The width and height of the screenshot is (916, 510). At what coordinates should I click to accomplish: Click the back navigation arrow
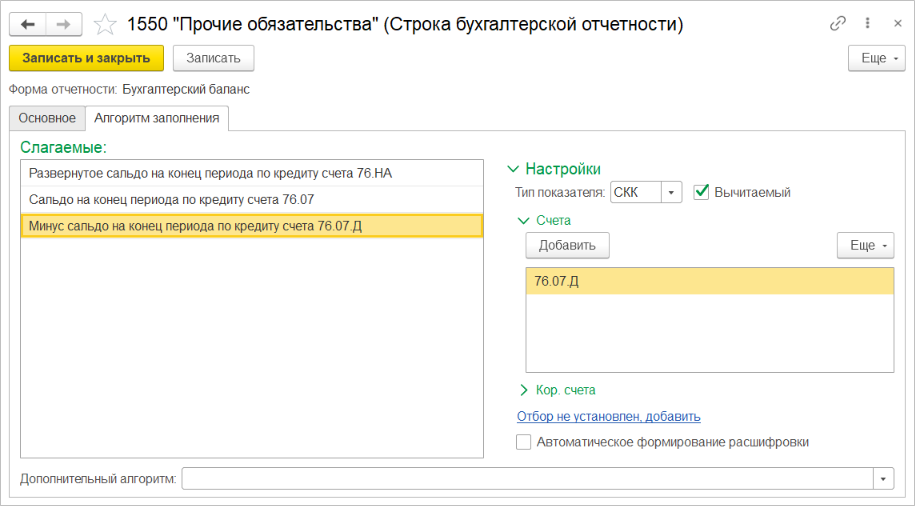pos(27,24)
